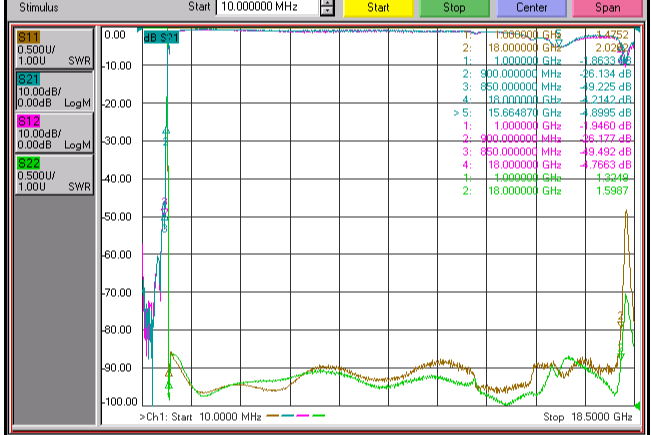Image resolution: width=651 pixels, height=435 pixels.
Task: Select the S22 trace panel
Action: click(x=54, y=174)
